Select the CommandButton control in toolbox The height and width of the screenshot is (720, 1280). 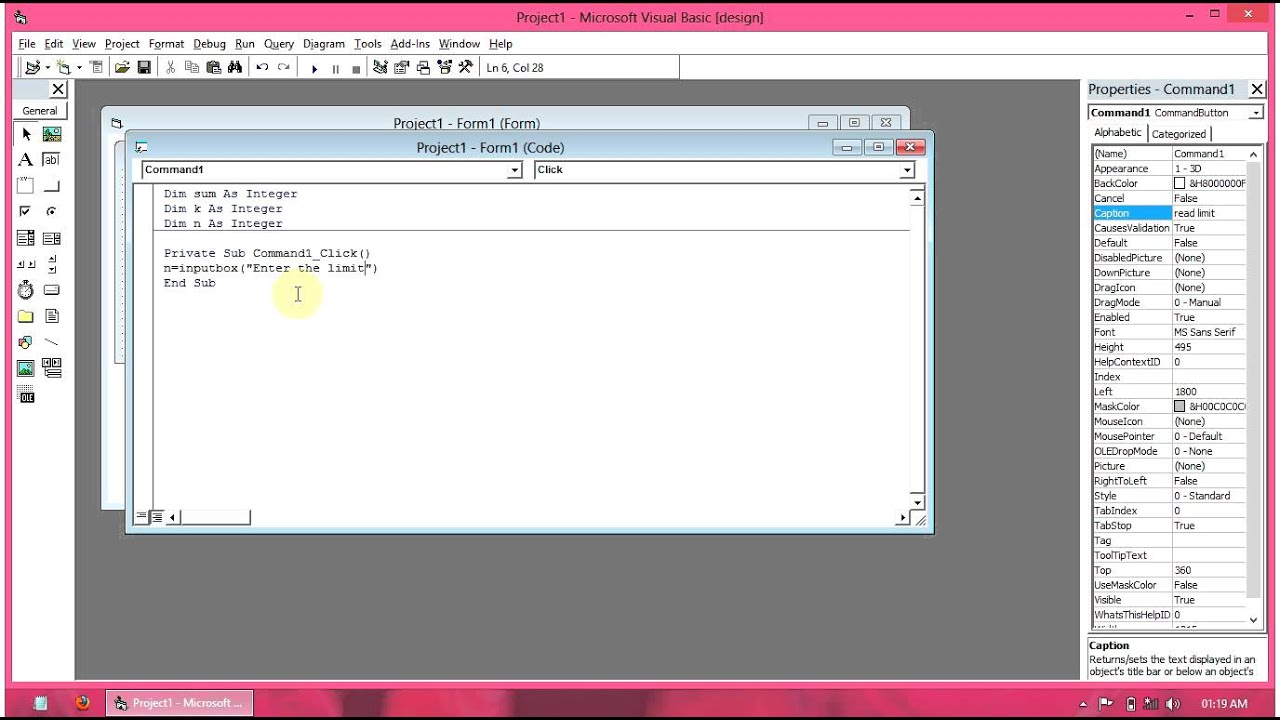(52, 186)
